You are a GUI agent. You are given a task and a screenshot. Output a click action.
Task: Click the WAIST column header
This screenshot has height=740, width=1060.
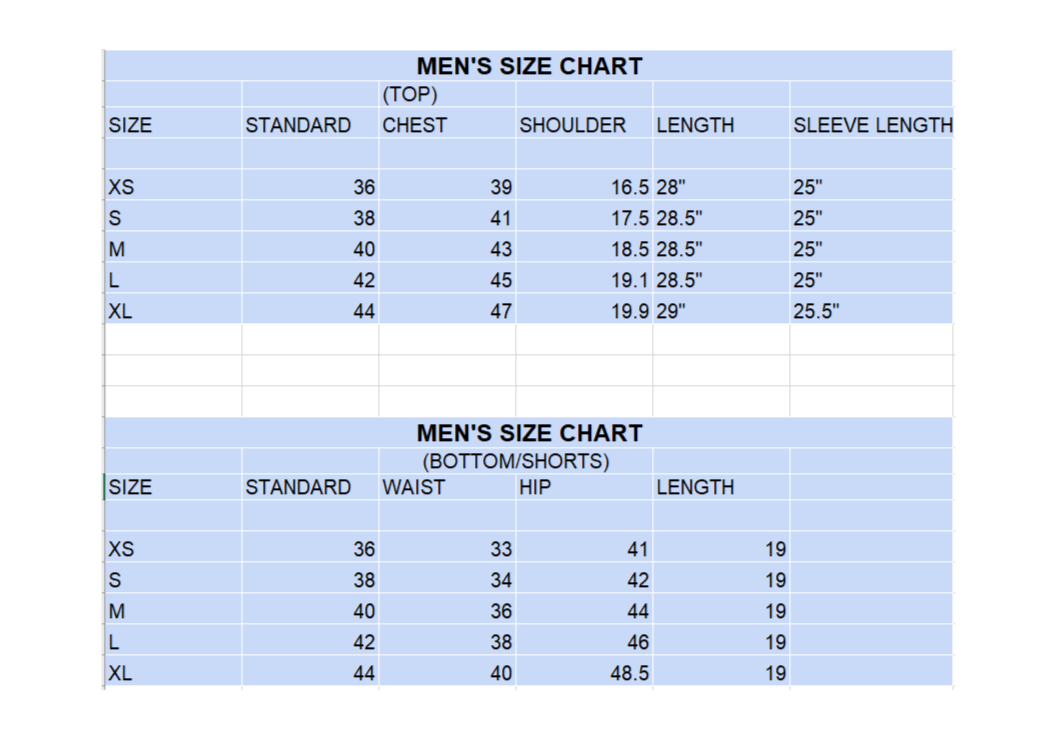tap(414, 487)
